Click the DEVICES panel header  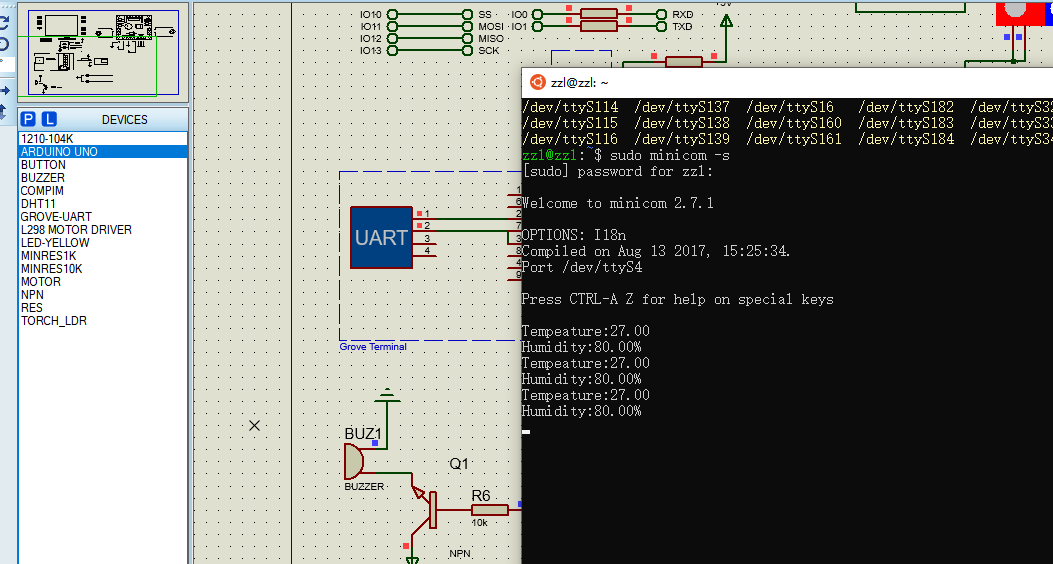(124, 120)
